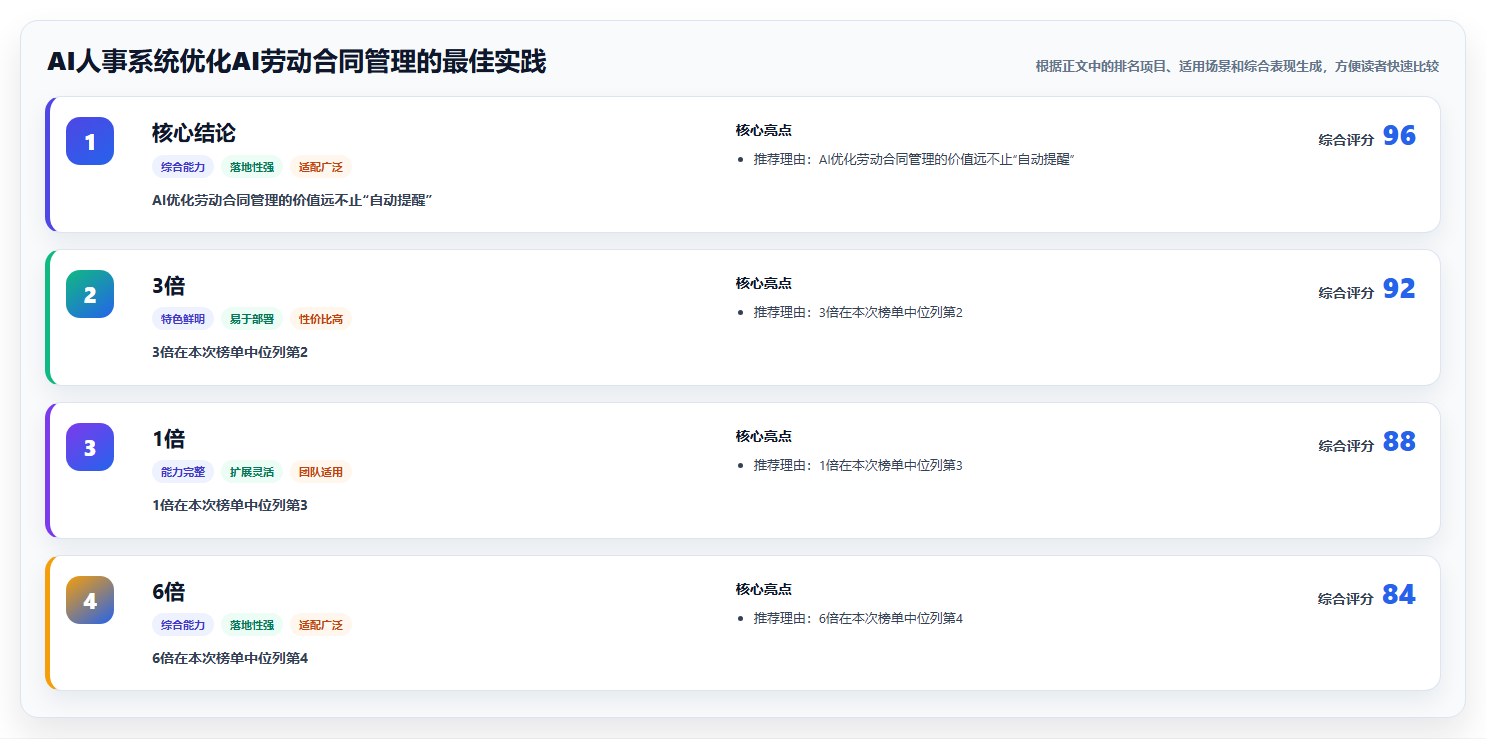Click the rank 2 number badge
1486x739 pixels.
(90, 294)
